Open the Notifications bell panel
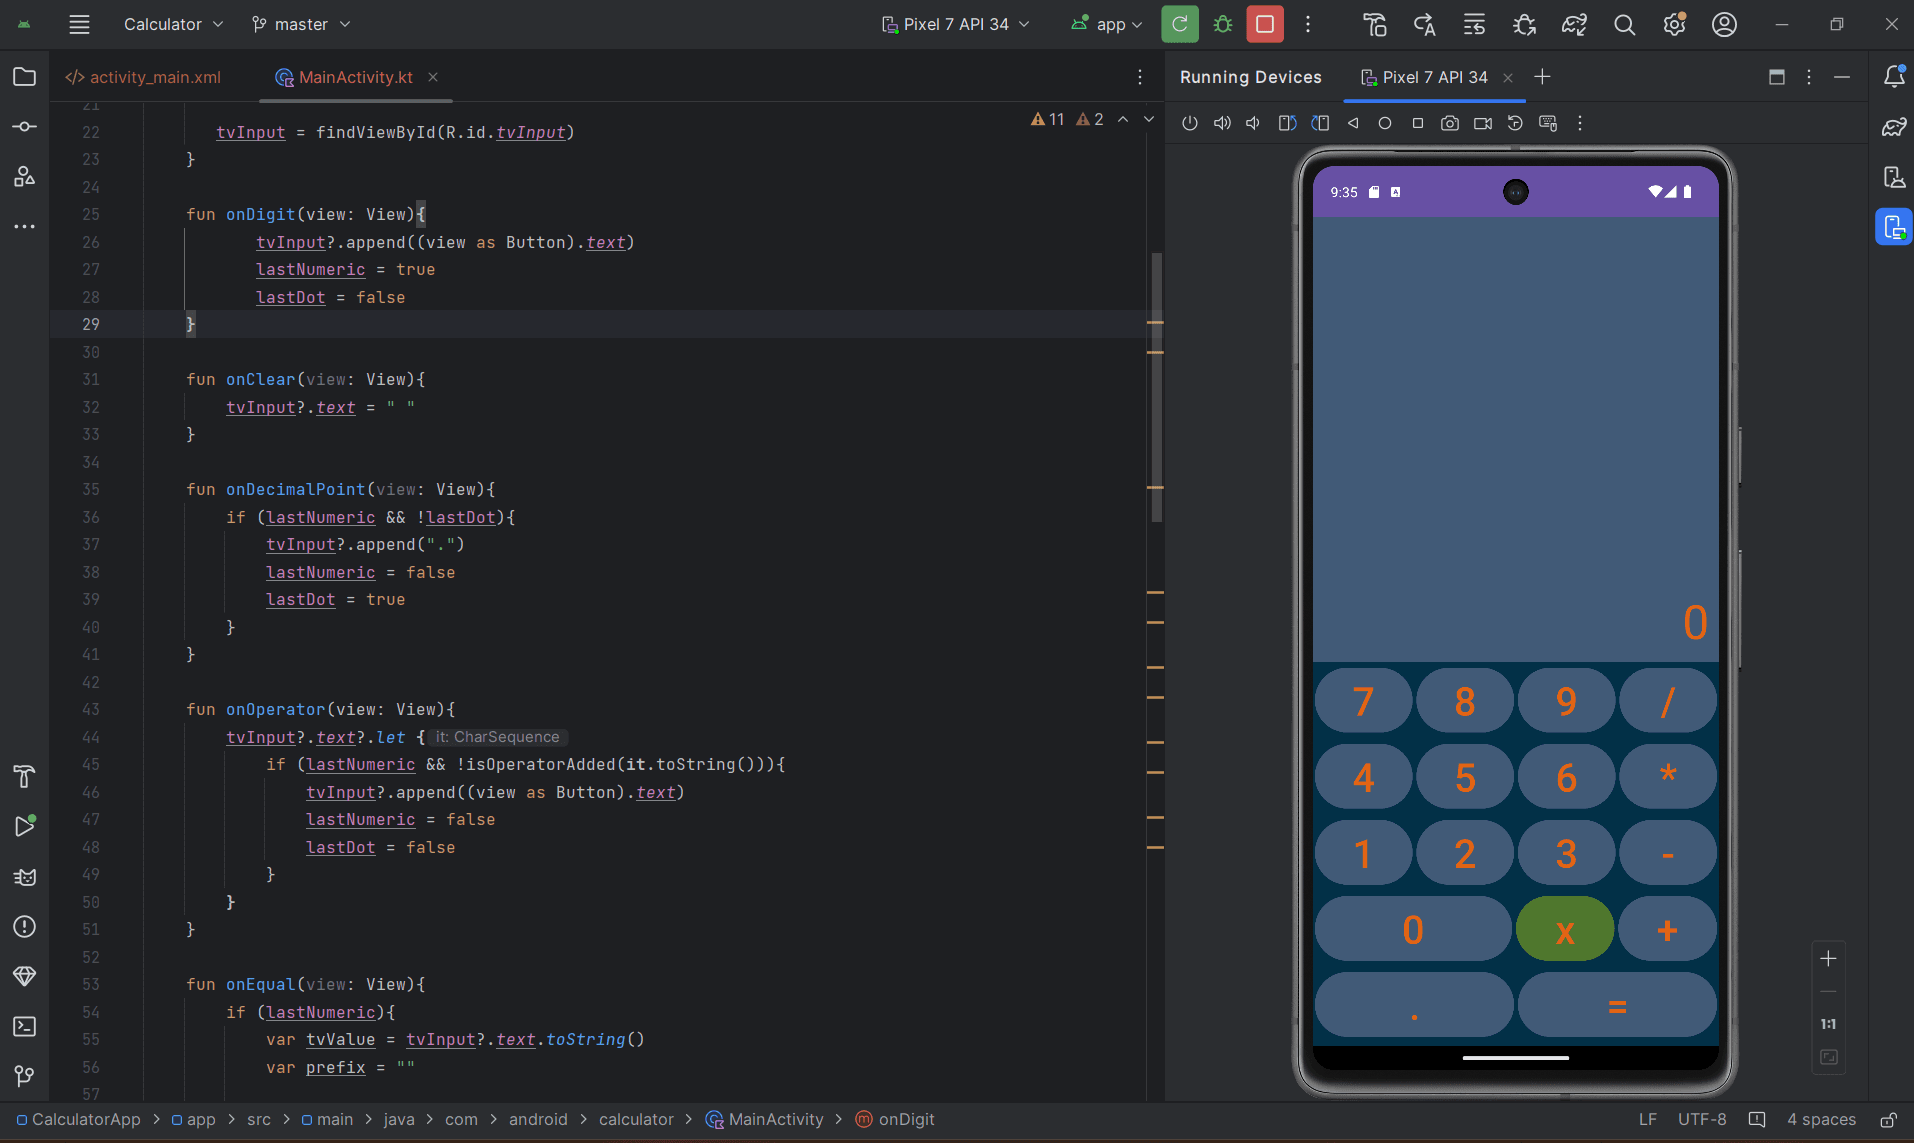The width and height of the screenshot is (1914, 1143). (x=1893, y=77)
